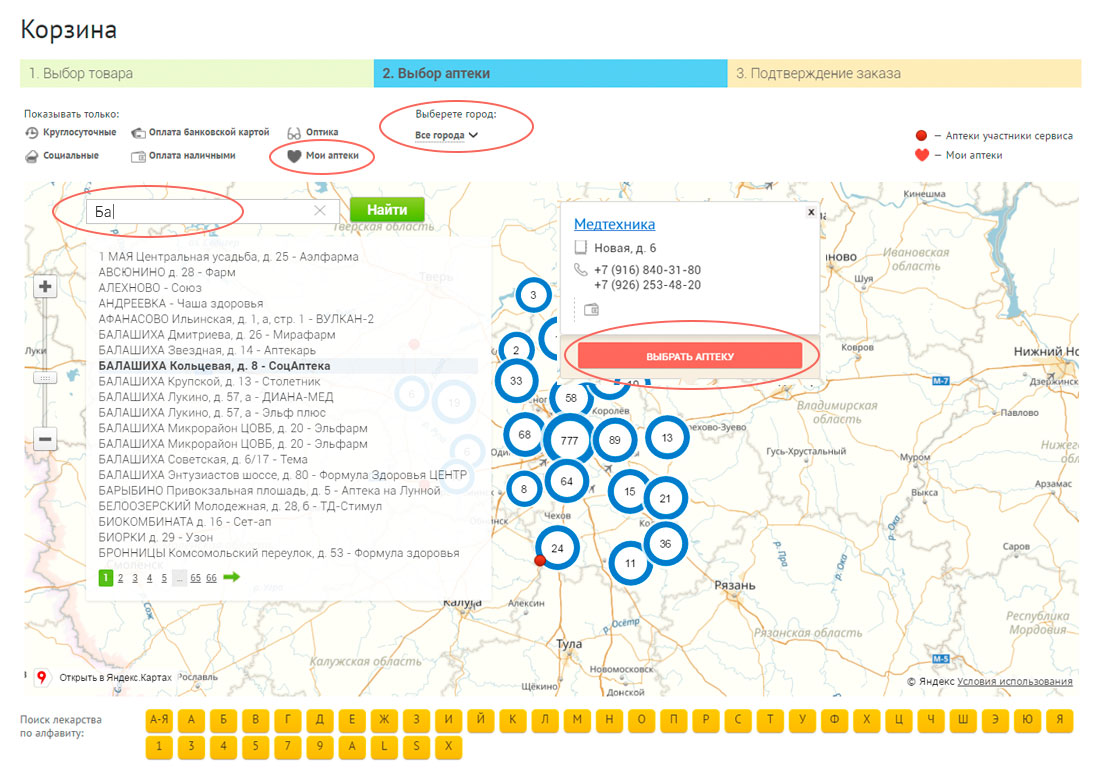Toggle the Социальные filter
This screenshot has width=1104, height=779.
[x=62, y=156]
